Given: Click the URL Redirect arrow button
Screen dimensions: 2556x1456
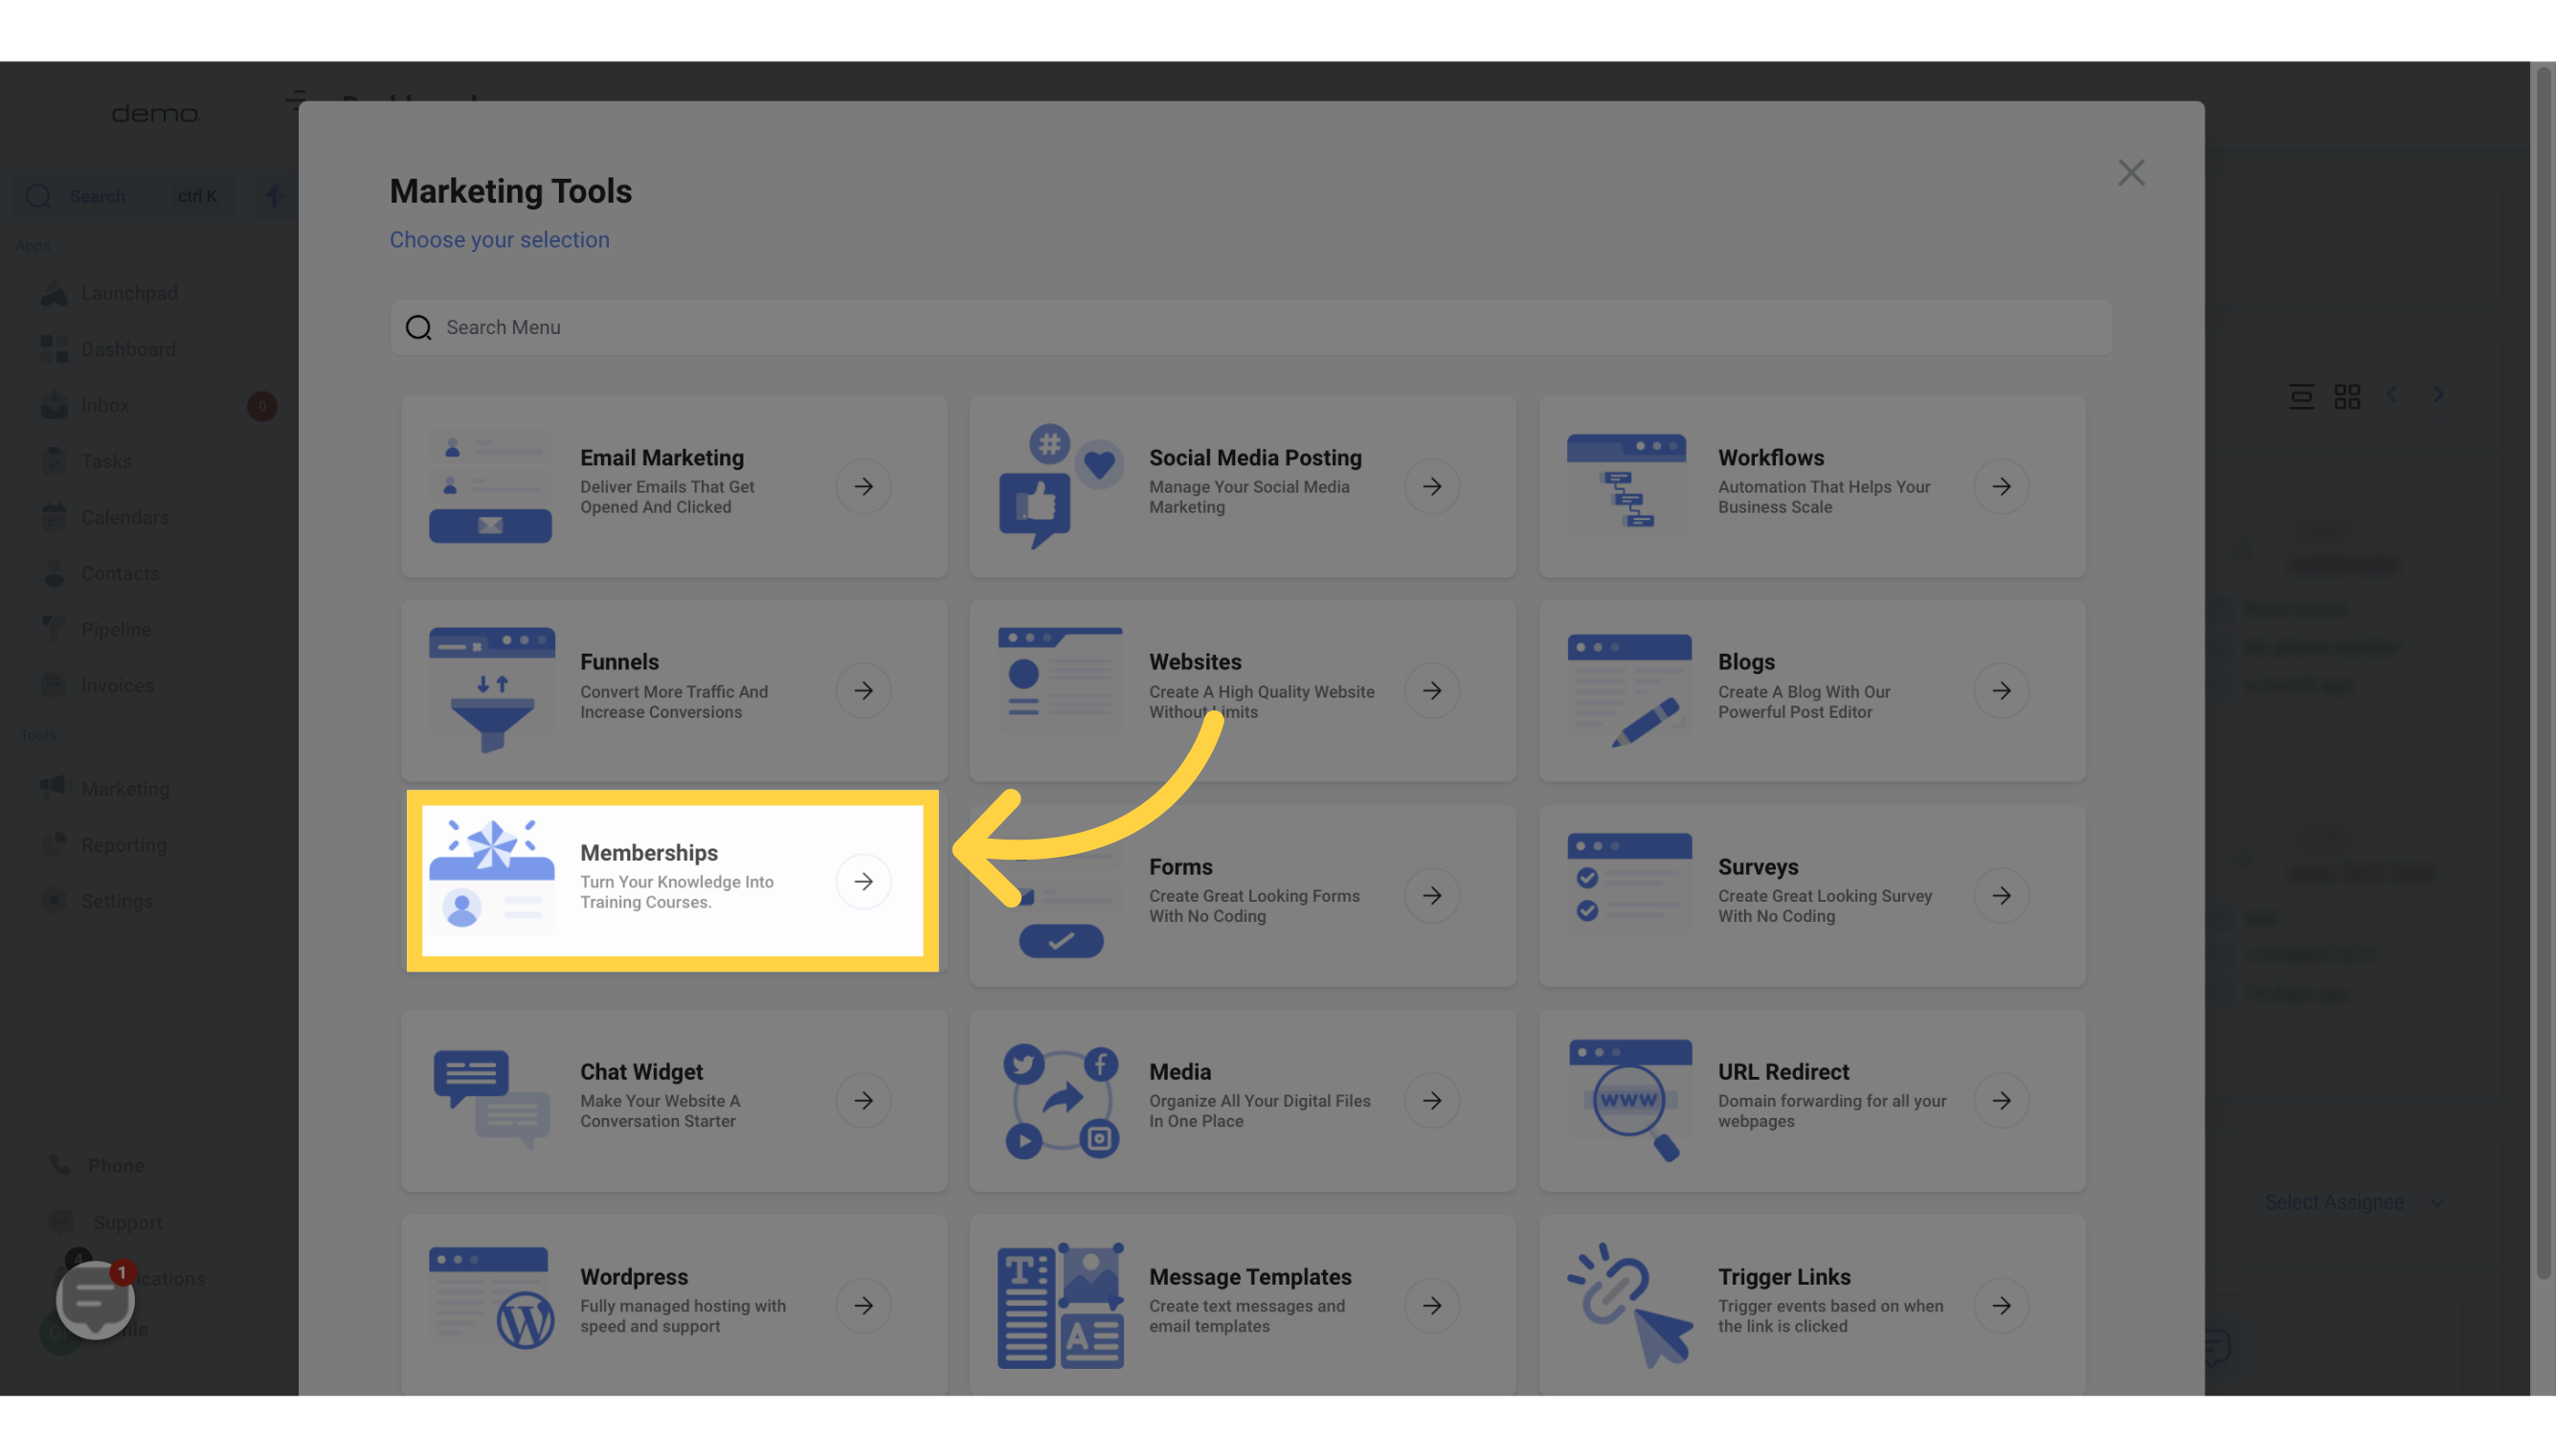Looking at the screenshot, I should [x=2001, y=1100].
